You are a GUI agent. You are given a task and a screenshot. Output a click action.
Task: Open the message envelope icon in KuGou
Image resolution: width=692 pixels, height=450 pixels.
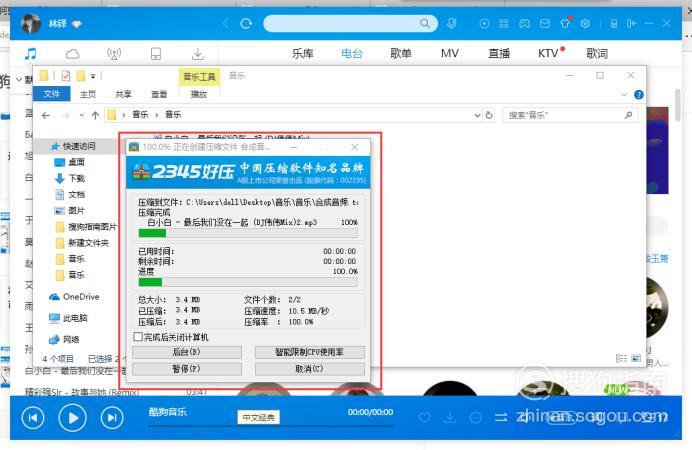click(545, 23)
